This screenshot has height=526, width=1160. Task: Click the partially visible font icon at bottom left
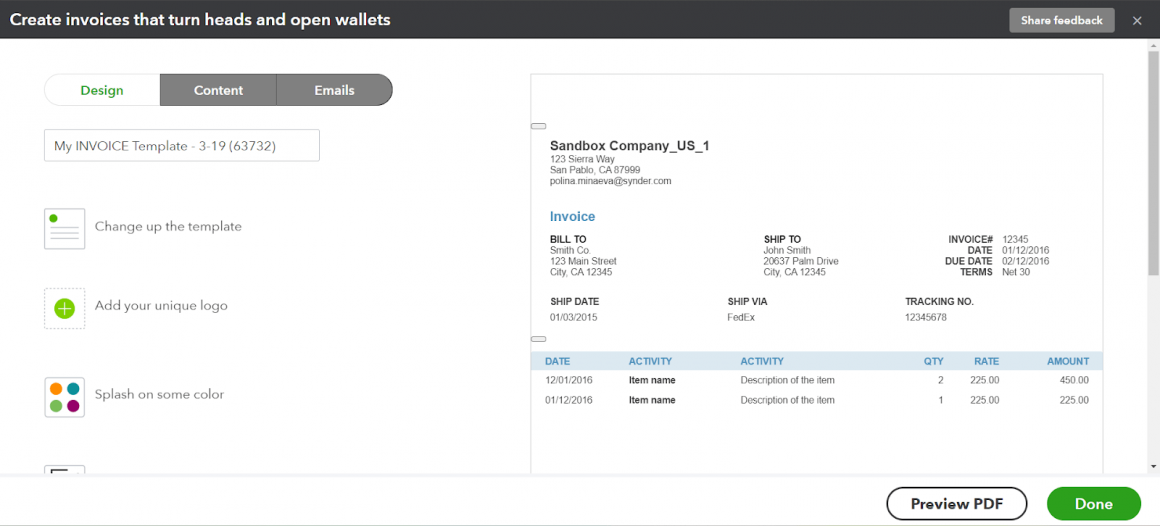[x=64, y=469]
